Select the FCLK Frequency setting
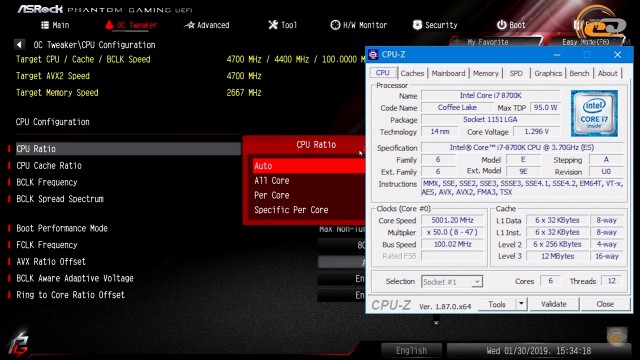The width and height of the screenshot is (640, 360). click(x=47, y=245)
